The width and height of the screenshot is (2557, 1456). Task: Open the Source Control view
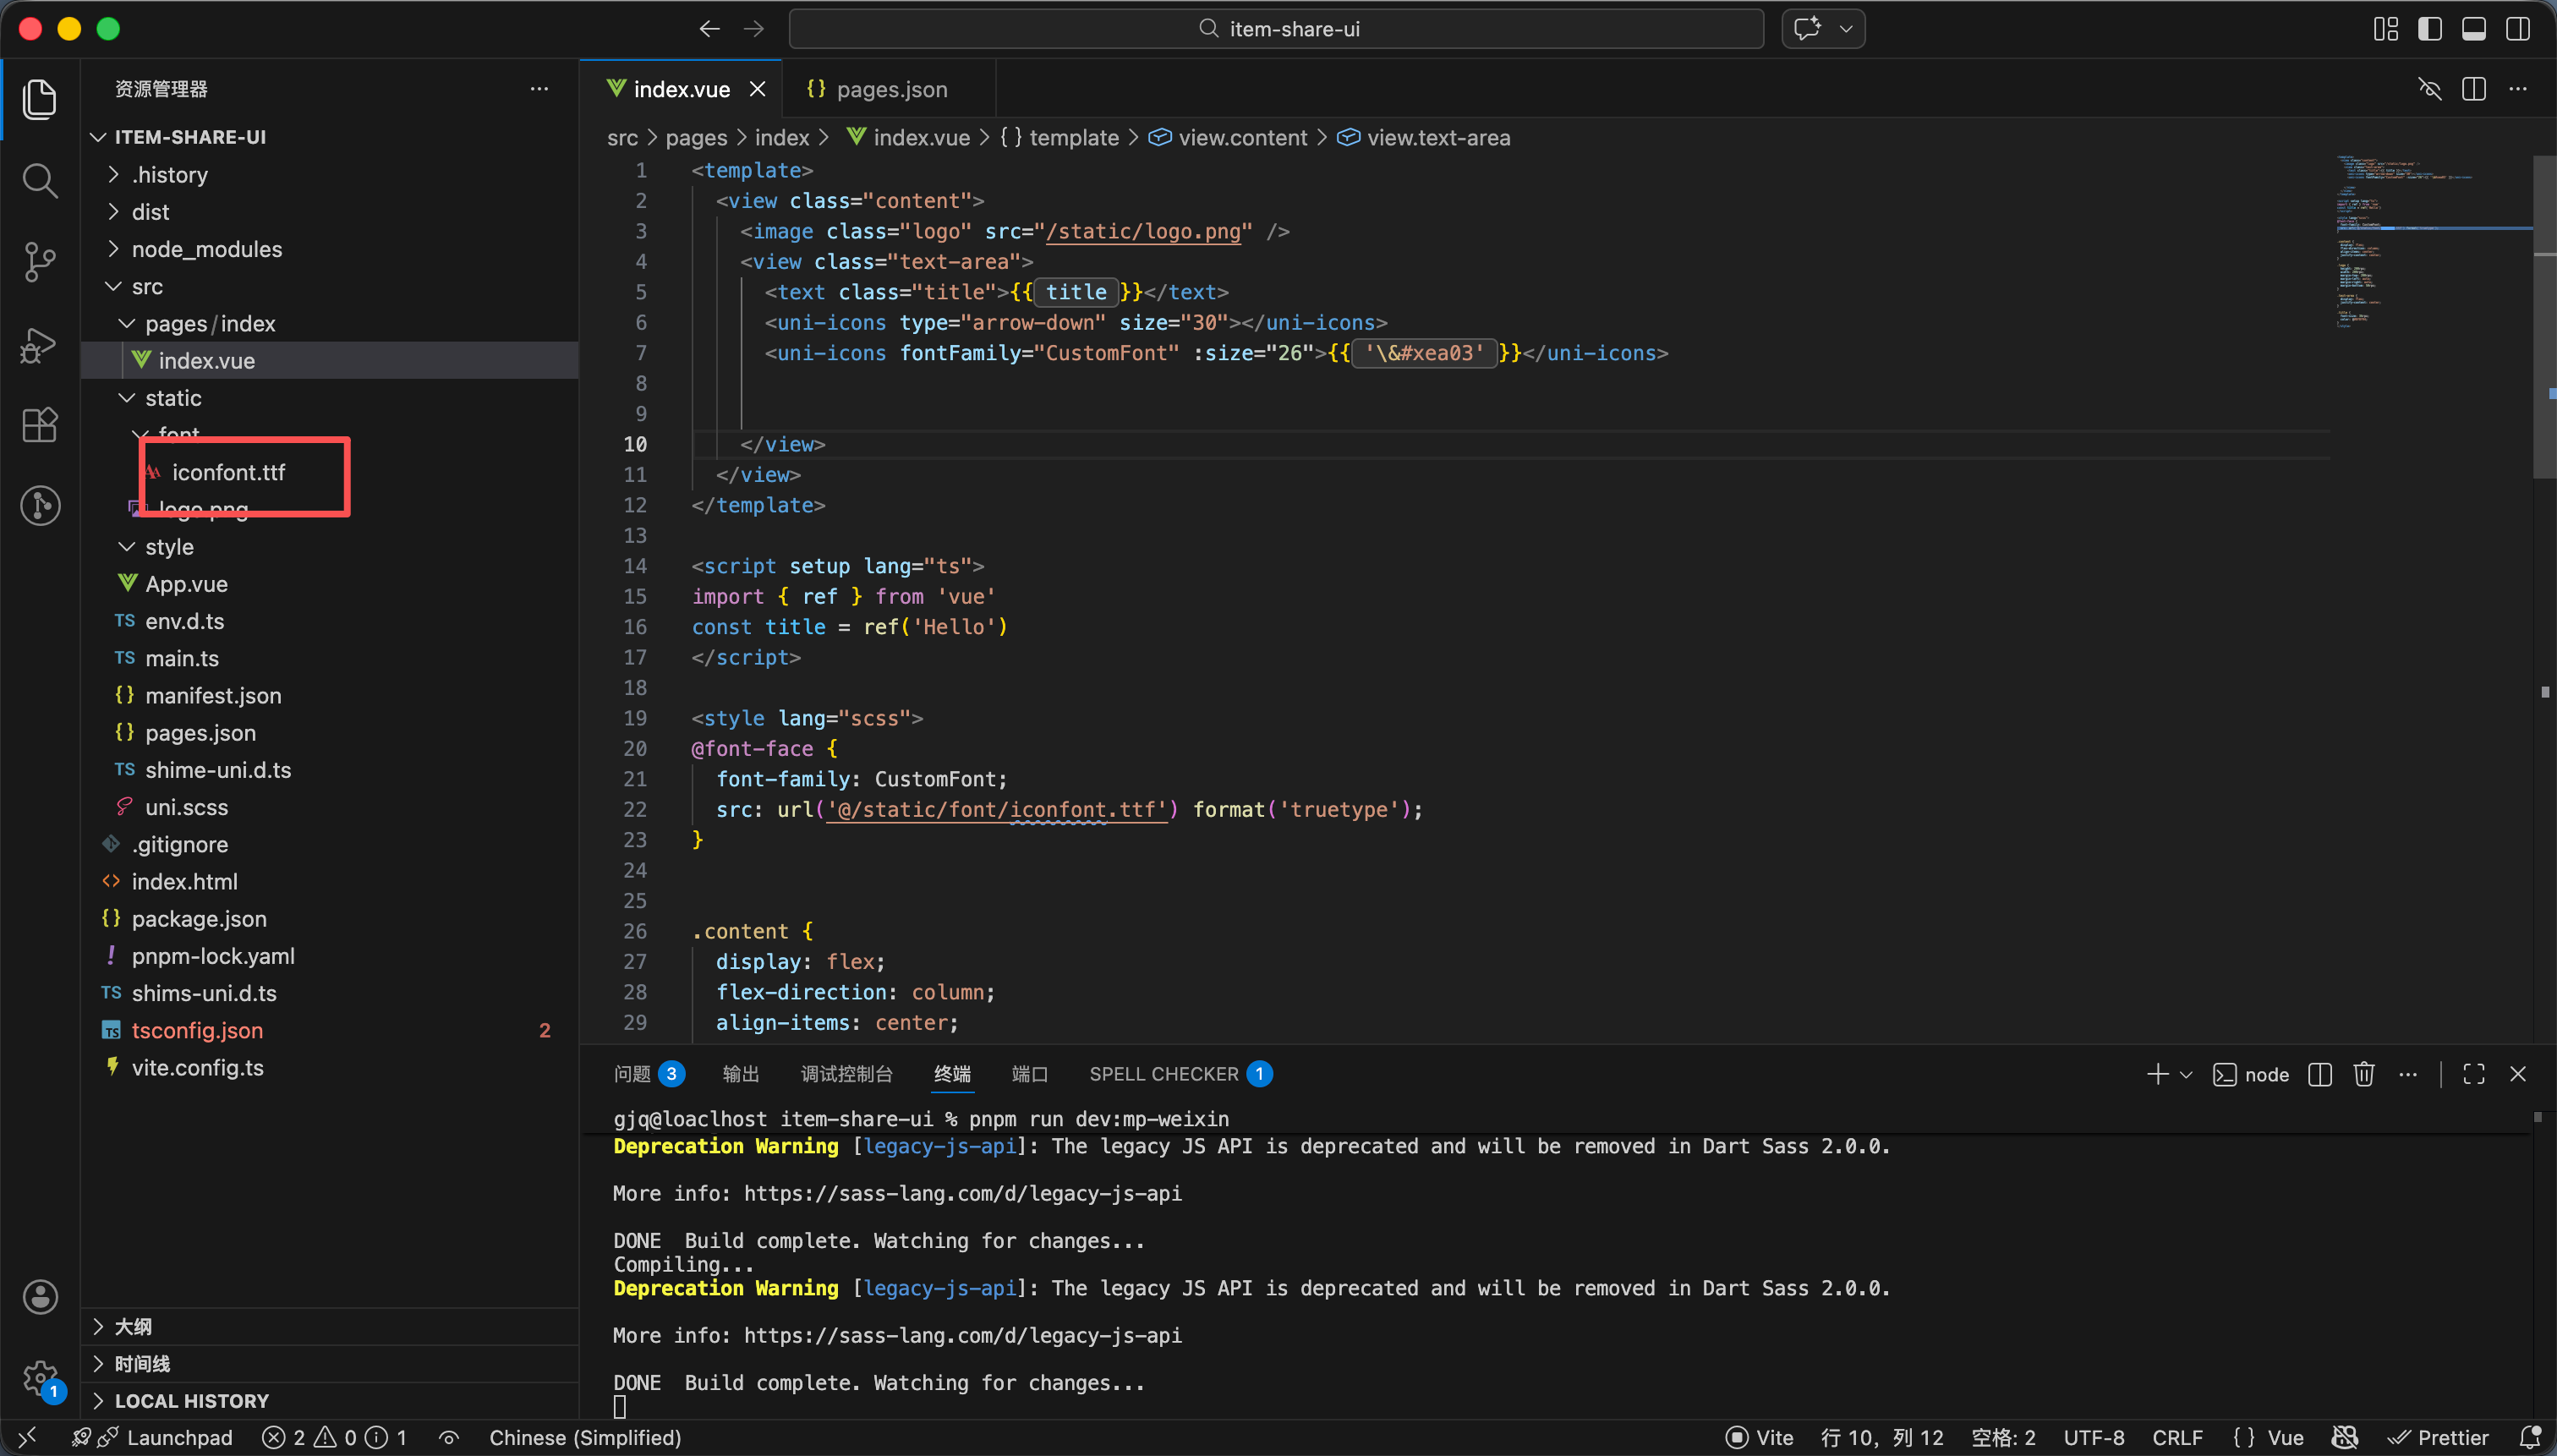click(x=40, y=262)
